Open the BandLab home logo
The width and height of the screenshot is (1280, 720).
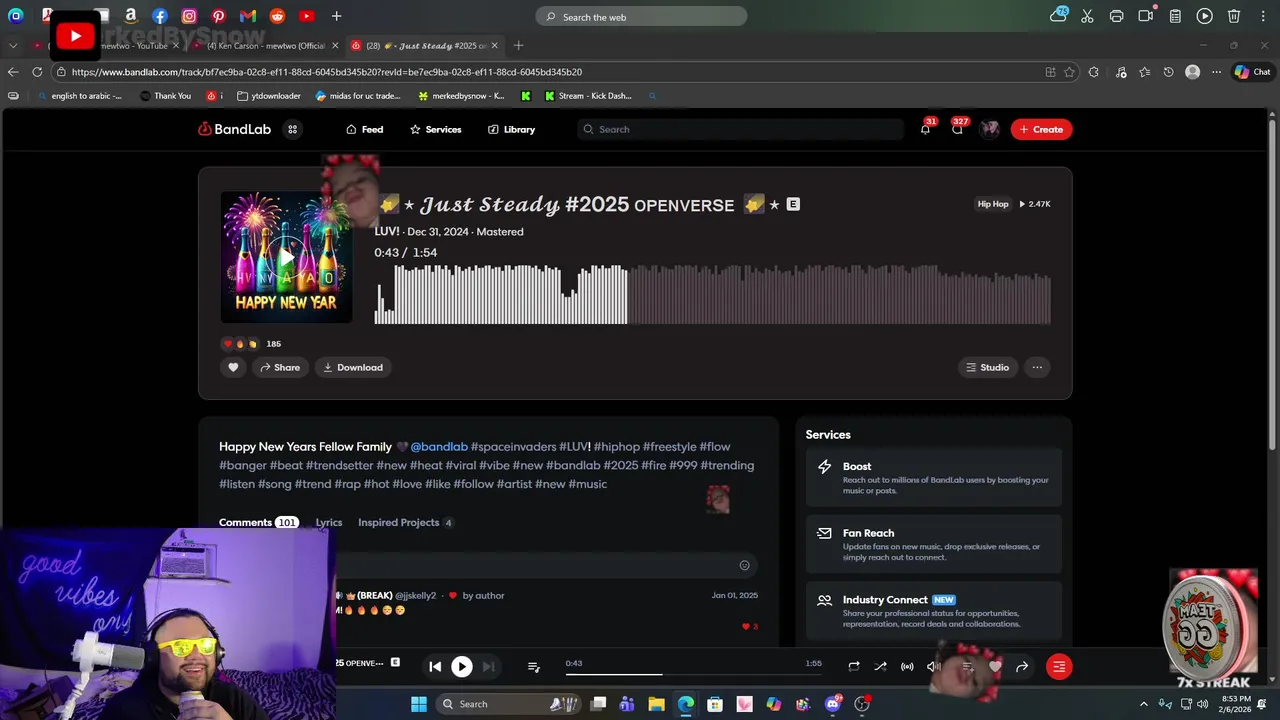(234, 129)
